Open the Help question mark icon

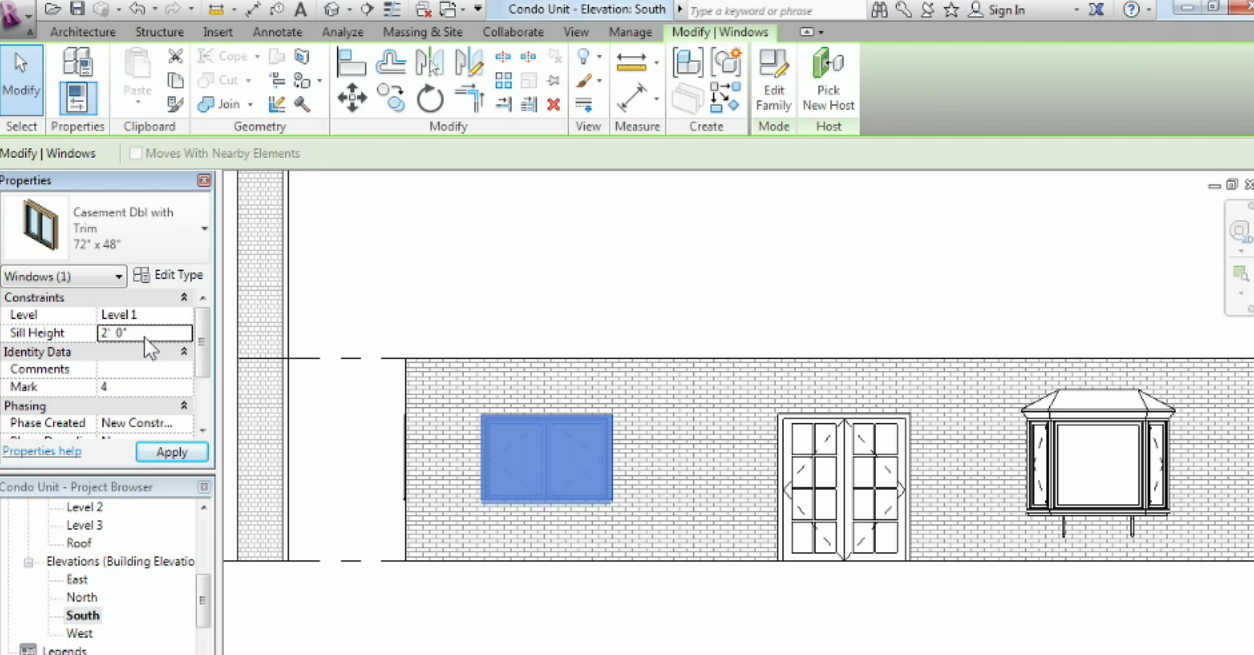pyautogui.click(x=1131, y=9)
